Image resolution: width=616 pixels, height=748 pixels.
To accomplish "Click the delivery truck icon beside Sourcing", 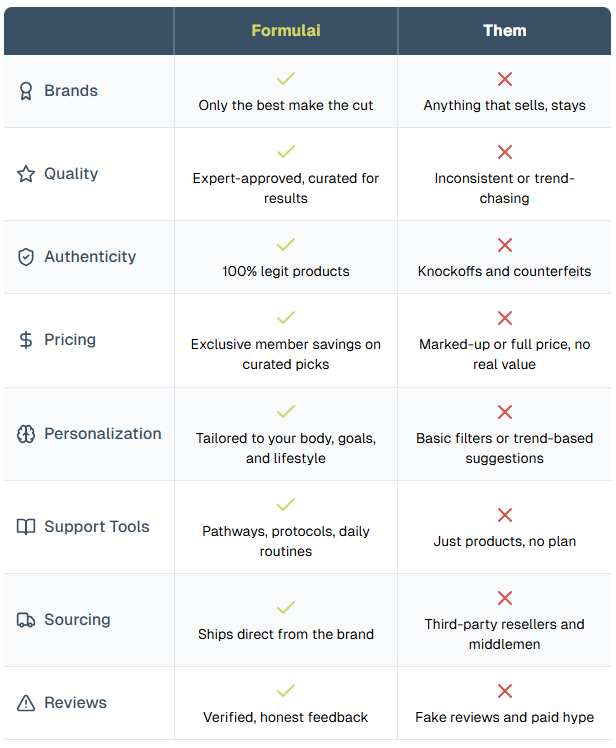I will click(26, 620).
